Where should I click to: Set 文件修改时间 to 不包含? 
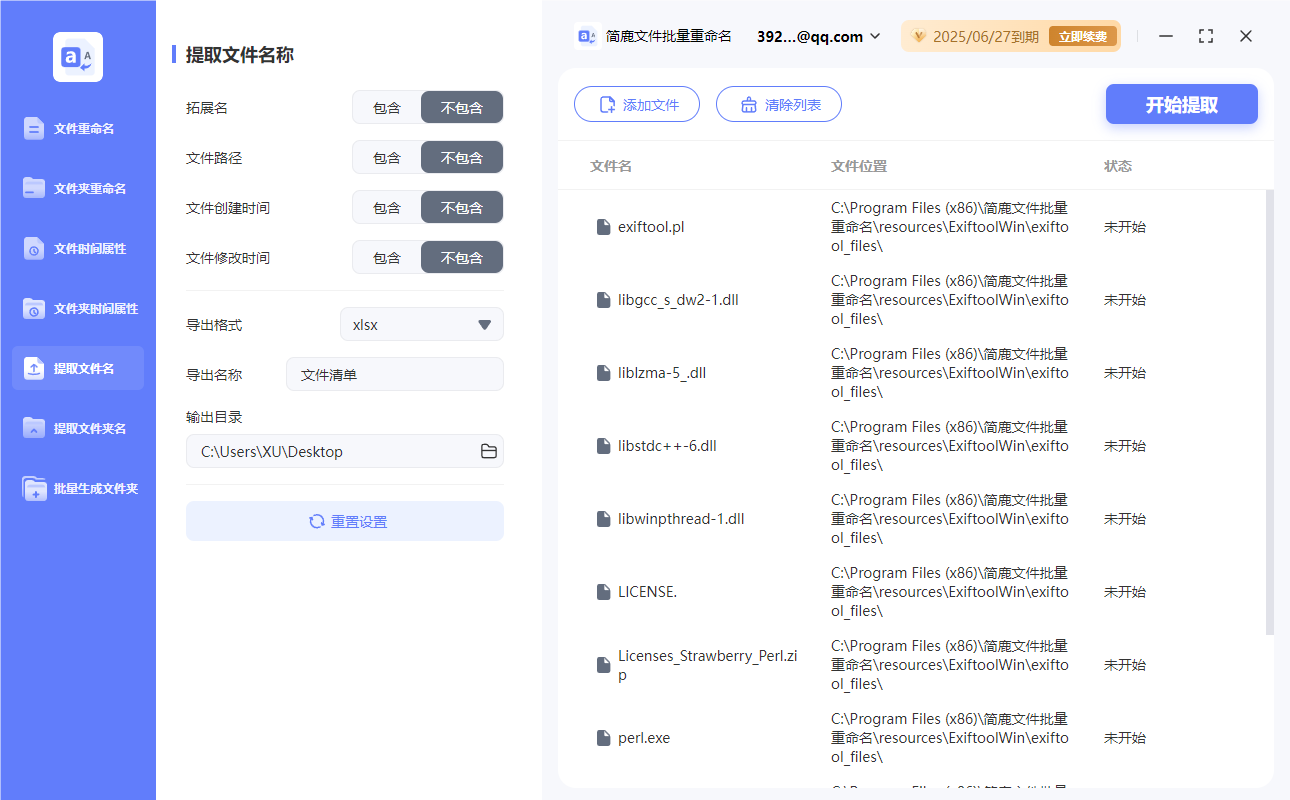click(461, 257)
